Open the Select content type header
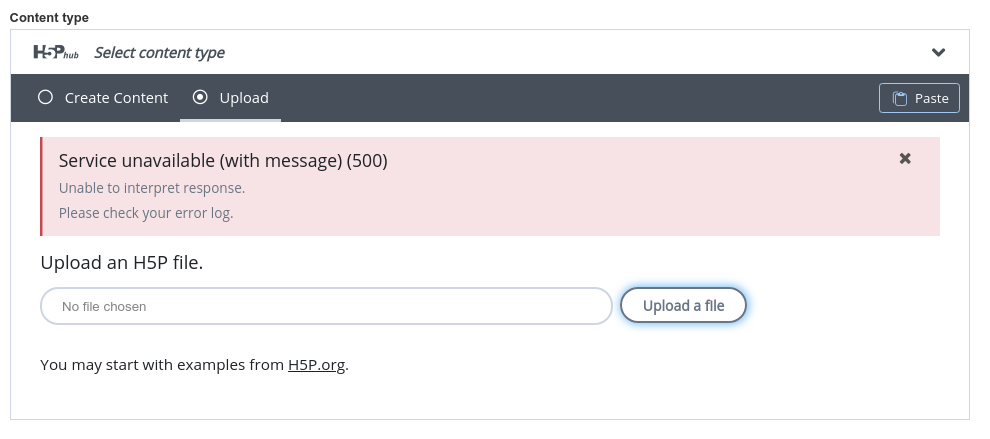The image size is (990, 439). (490, 52)
